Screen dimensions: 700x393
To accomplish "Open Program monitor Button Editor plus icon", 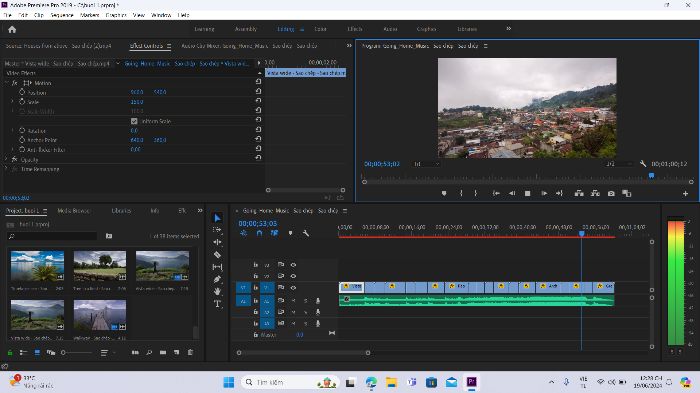I will [x=685, y=193].
